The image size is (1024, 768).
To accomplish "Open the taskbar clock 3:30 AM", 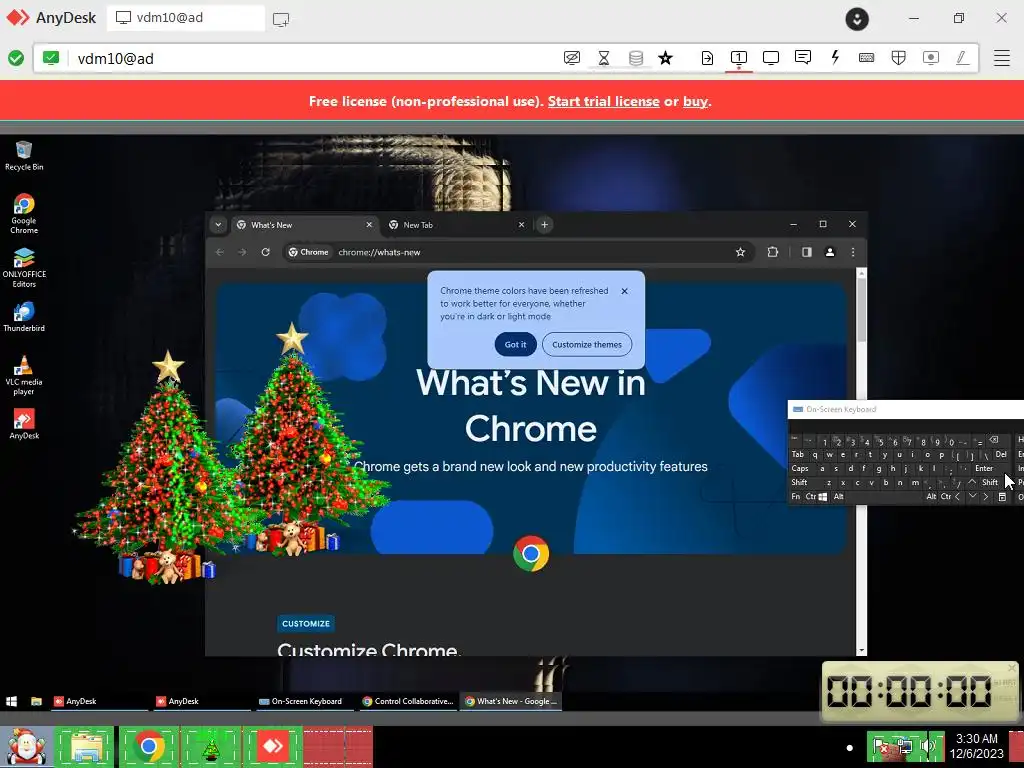I will click(977, 746).
